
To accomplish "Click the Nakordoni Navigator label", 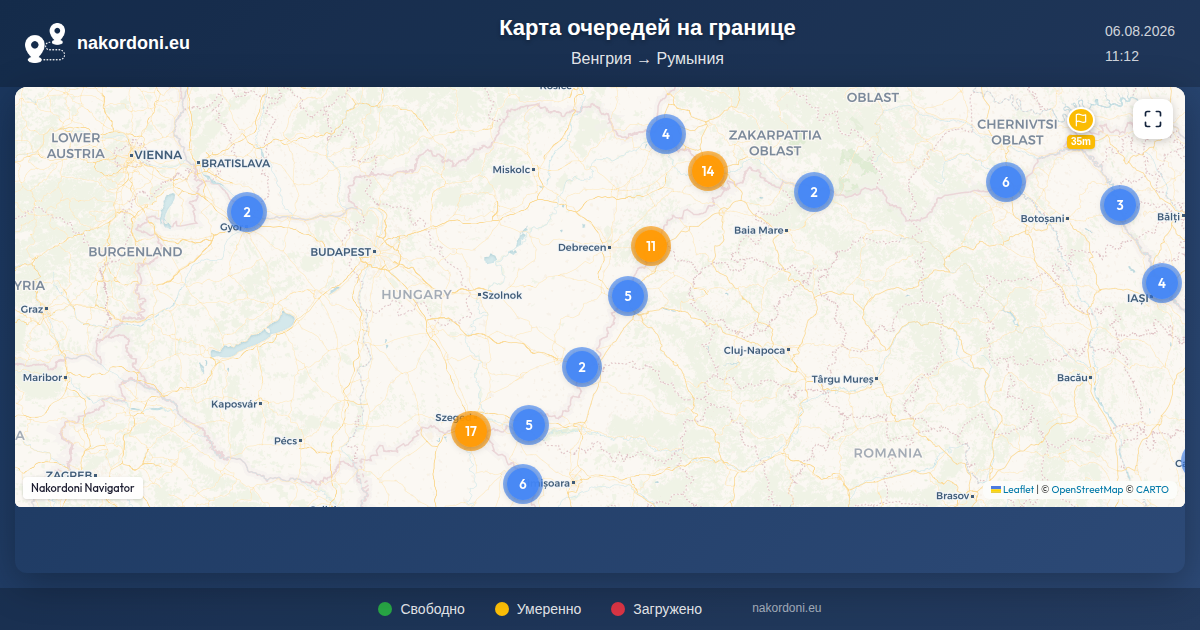I will (x=83, y=488).
